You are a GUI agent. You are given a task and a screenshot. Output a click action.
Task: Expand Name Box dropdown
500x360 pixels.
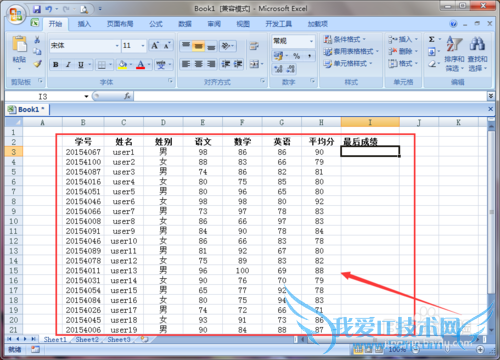[x=86, y=96]
